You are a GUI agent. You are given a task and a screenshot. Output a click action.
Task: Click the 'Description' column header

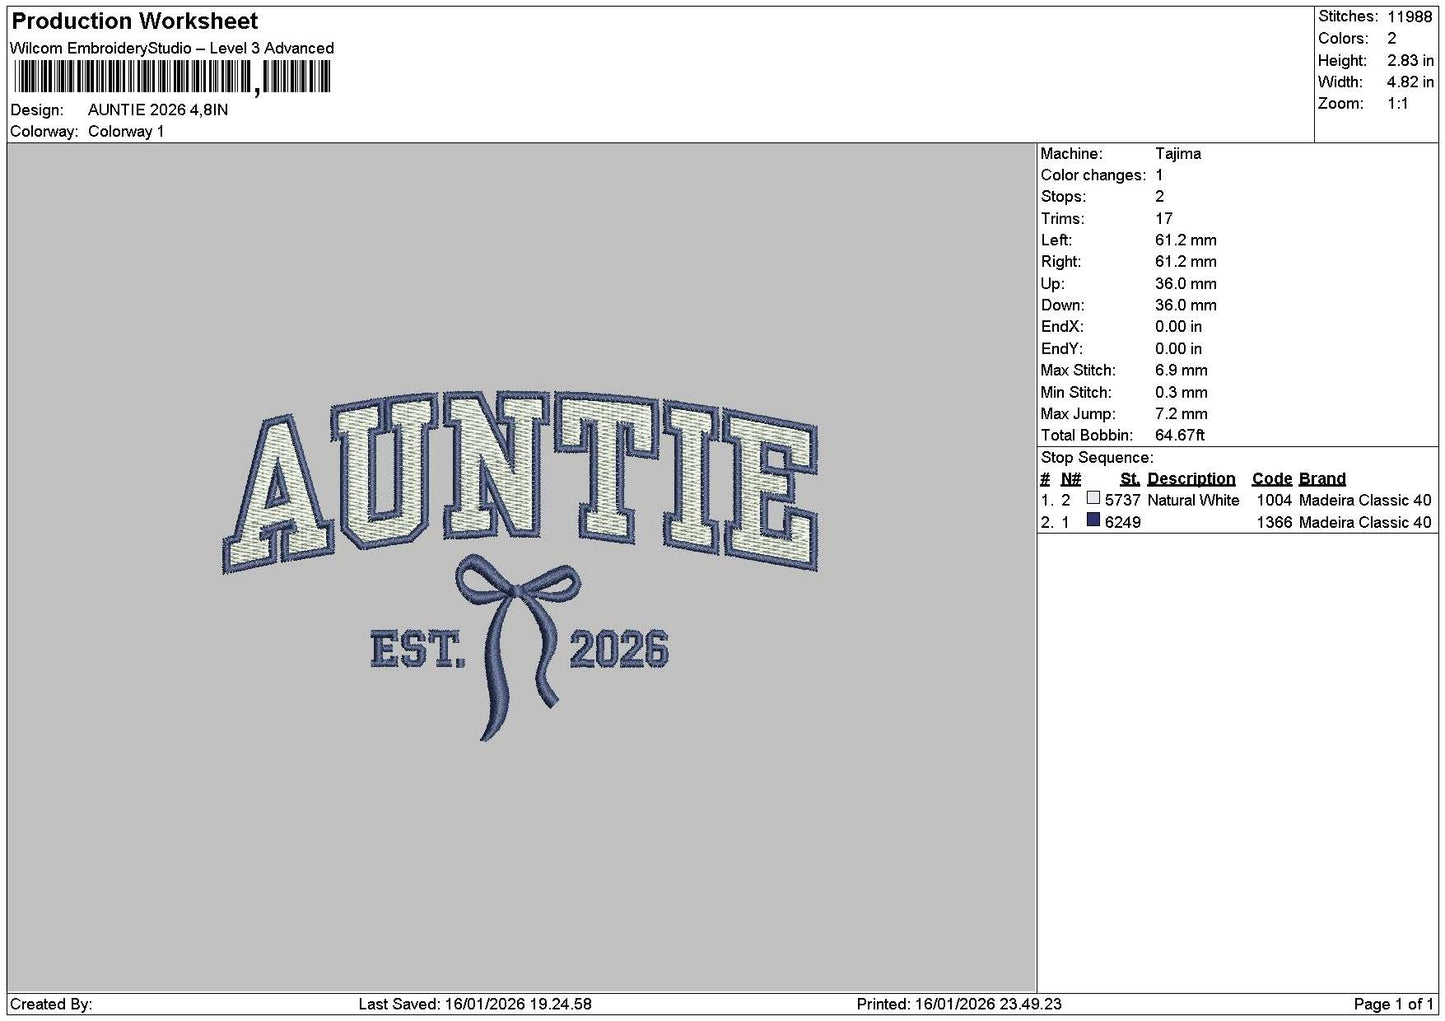pos(1191,479)
